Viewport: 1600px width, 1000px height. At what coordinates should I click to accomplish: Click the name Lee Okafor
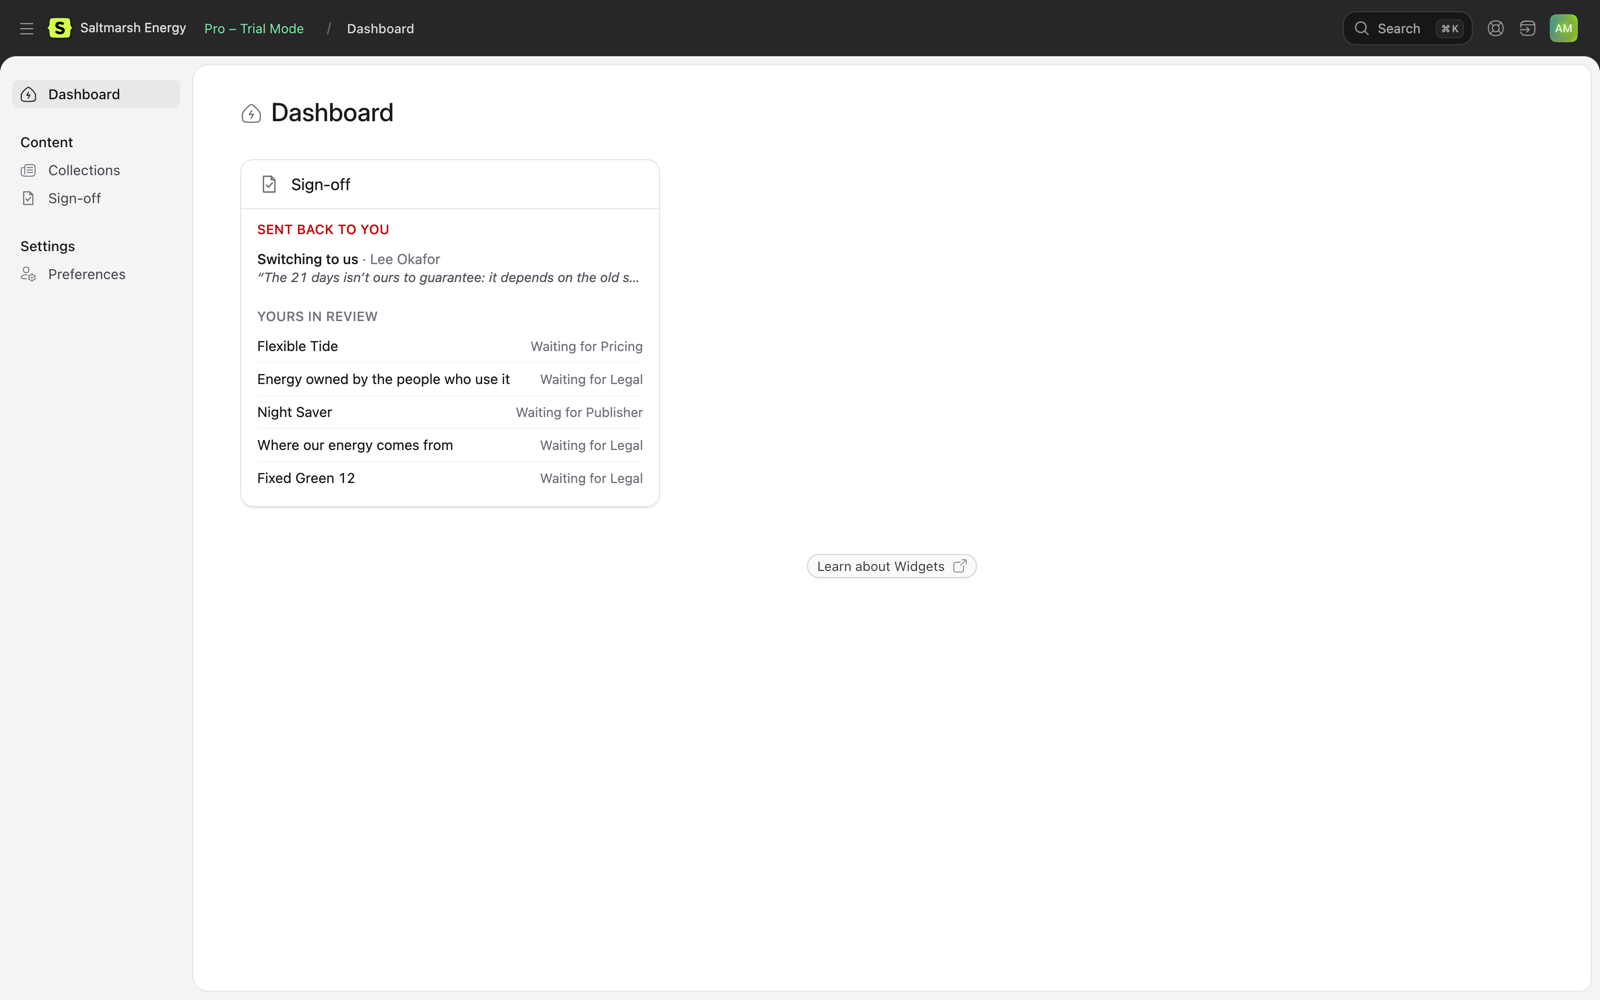pos(405,259)
